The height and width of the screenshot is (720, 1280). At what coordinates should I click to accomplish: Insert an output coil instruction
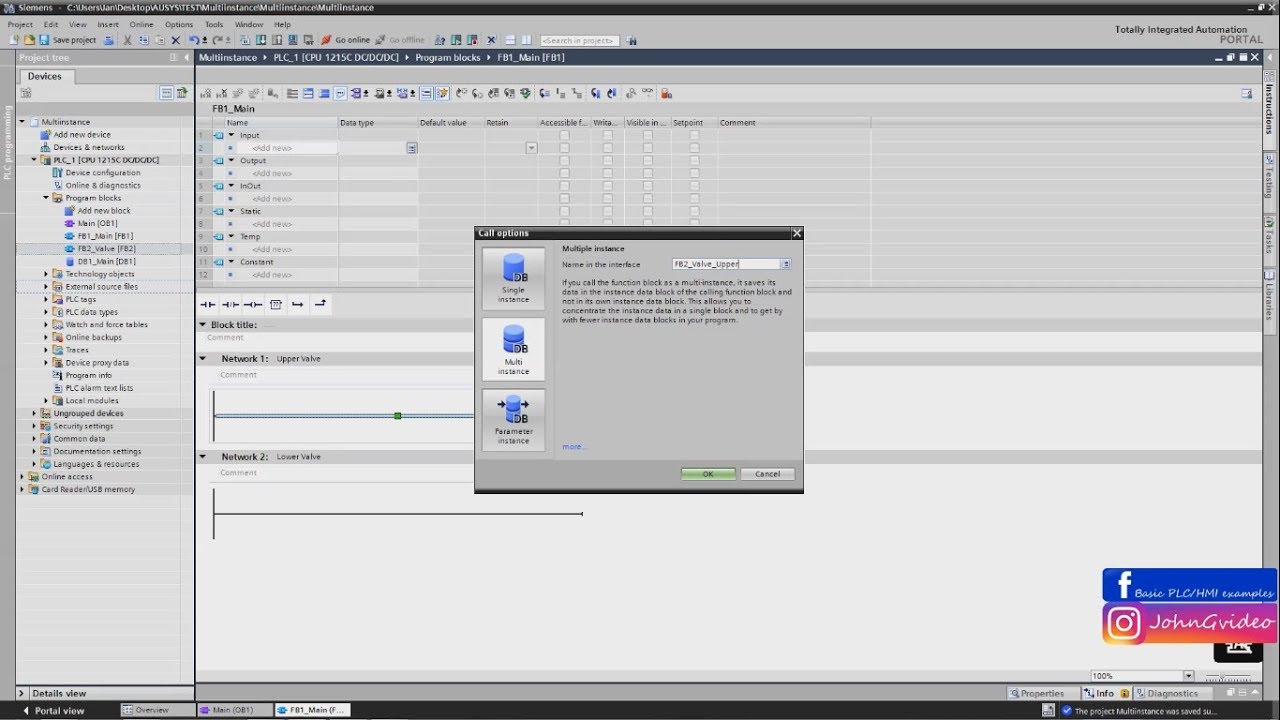tap(253, 304)
